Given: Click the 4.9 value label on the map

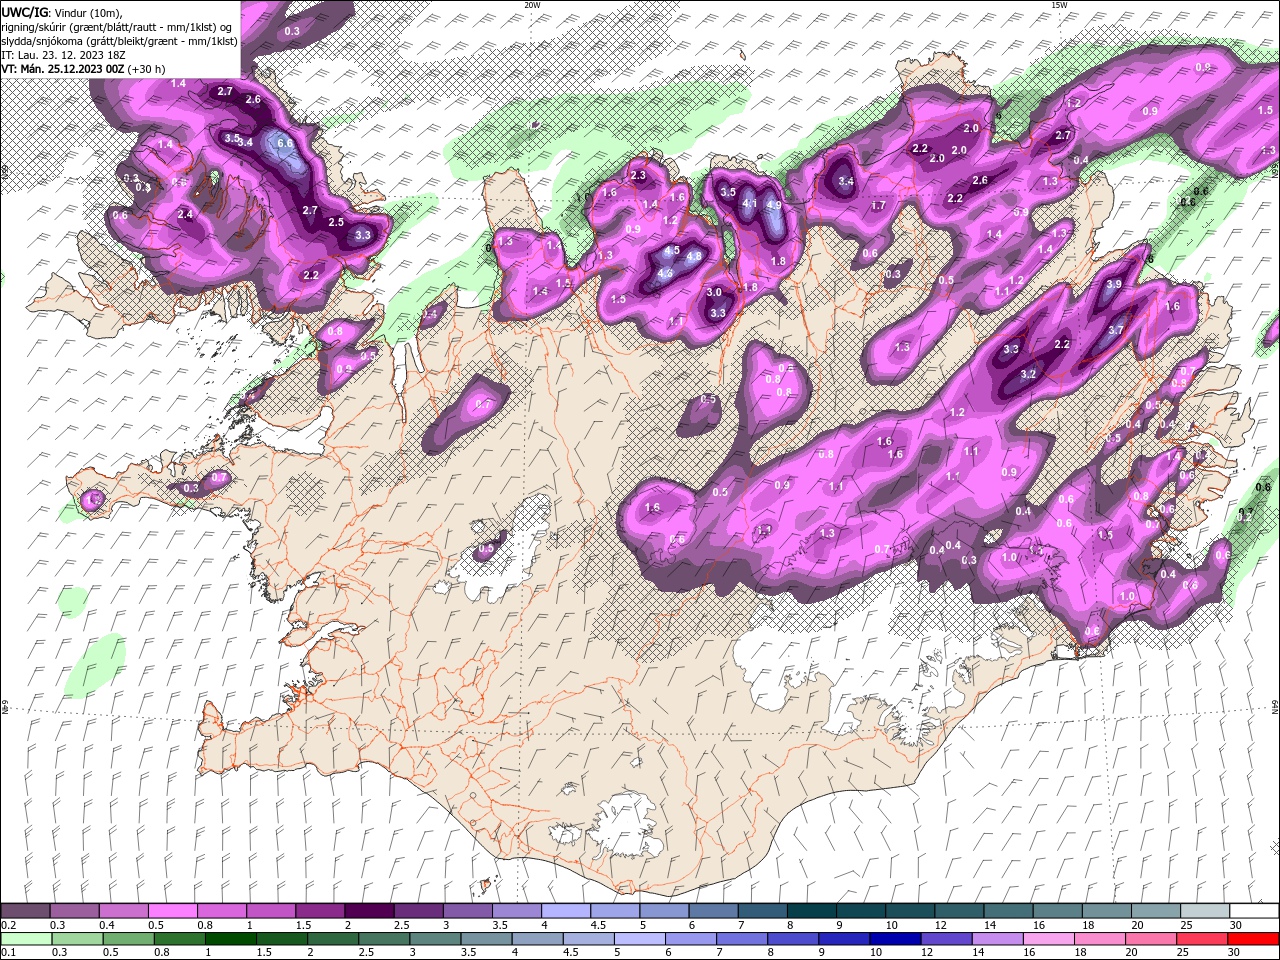Looking at the screenshot, I should 773,205.
